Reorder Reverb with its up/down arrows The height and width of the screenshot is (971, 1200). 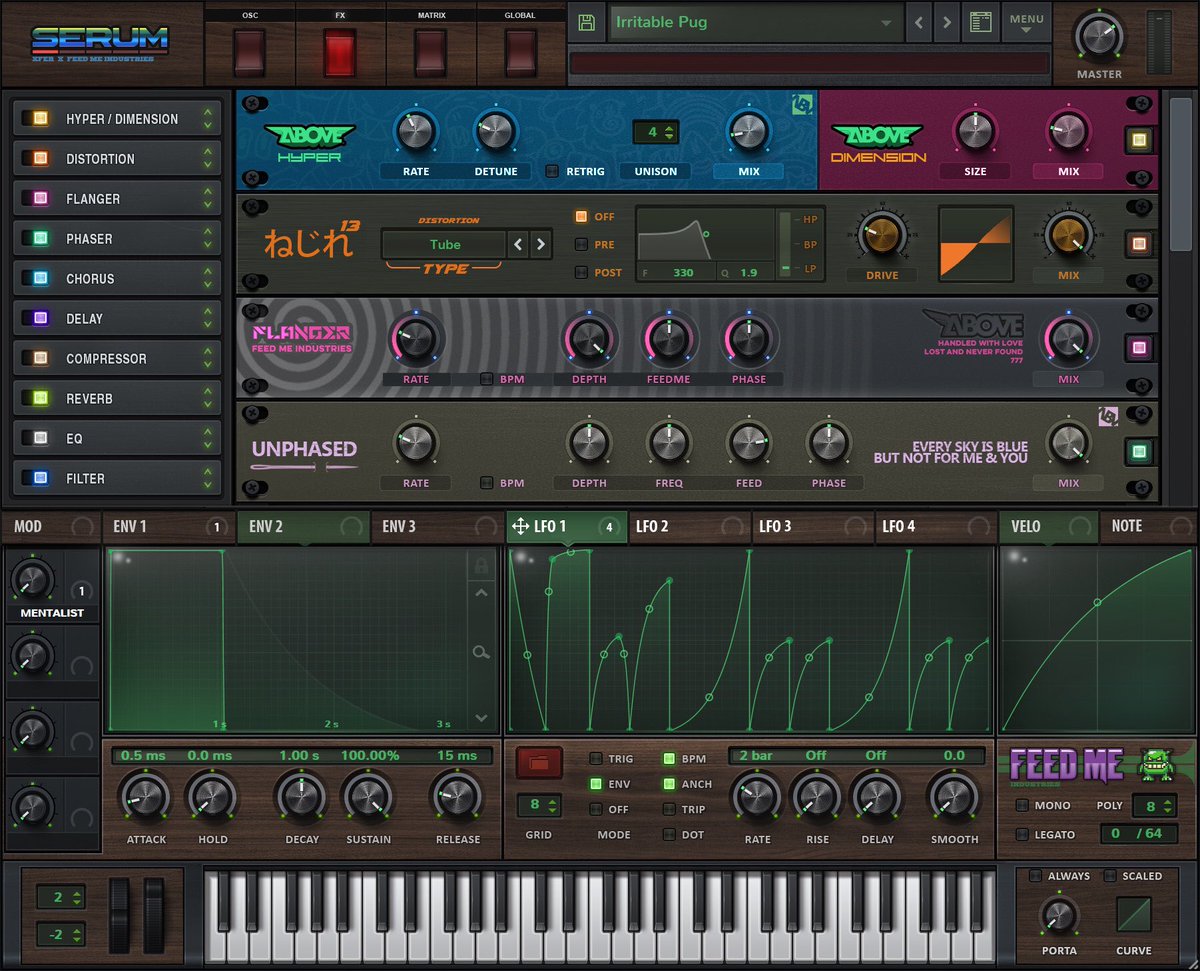click(x=207, y=398)
